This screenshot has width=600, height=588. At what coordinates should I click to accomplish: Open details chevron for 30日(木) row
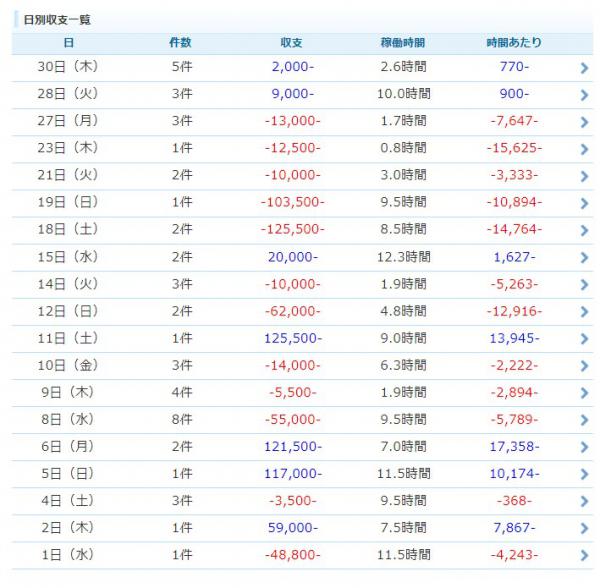[x=584, y=68]
